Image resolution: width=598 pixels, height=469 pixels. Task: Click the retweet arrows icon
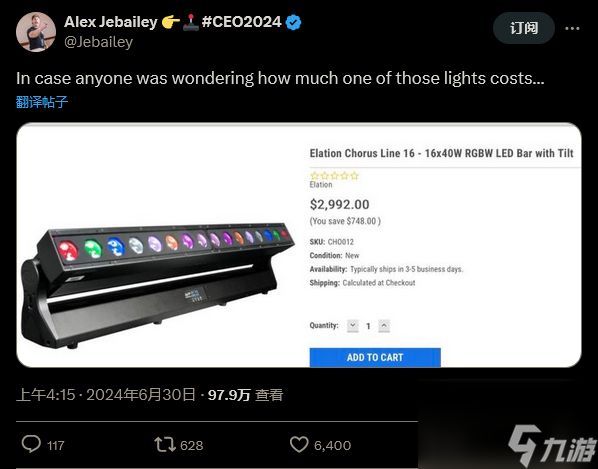tap(165, 445)
